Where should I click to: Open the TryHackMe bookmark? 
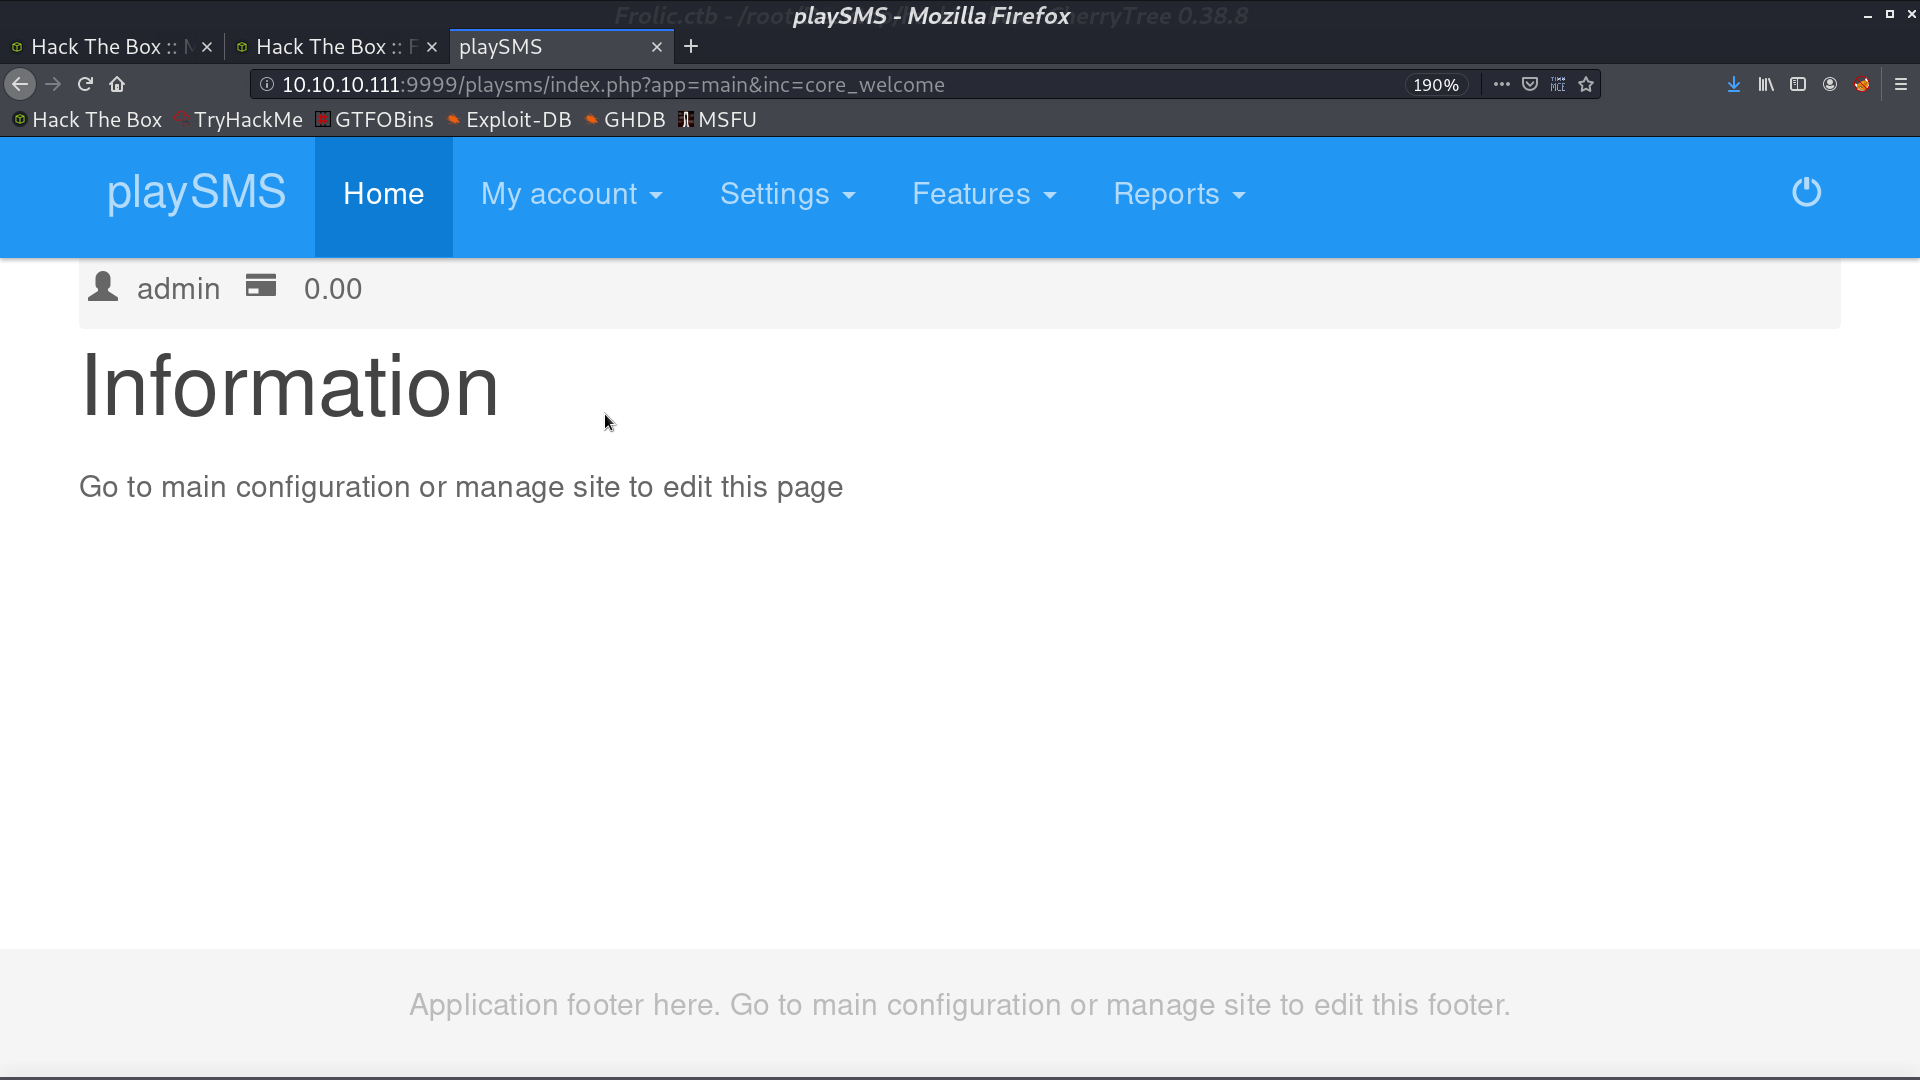point(238,120)
